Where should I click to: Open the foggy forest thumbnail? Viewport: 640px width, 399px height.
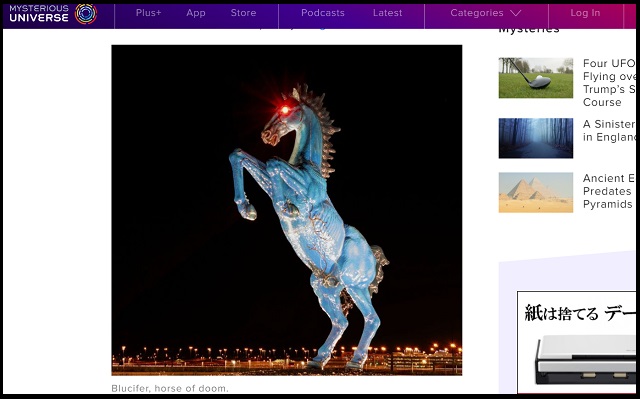(536, 138)
